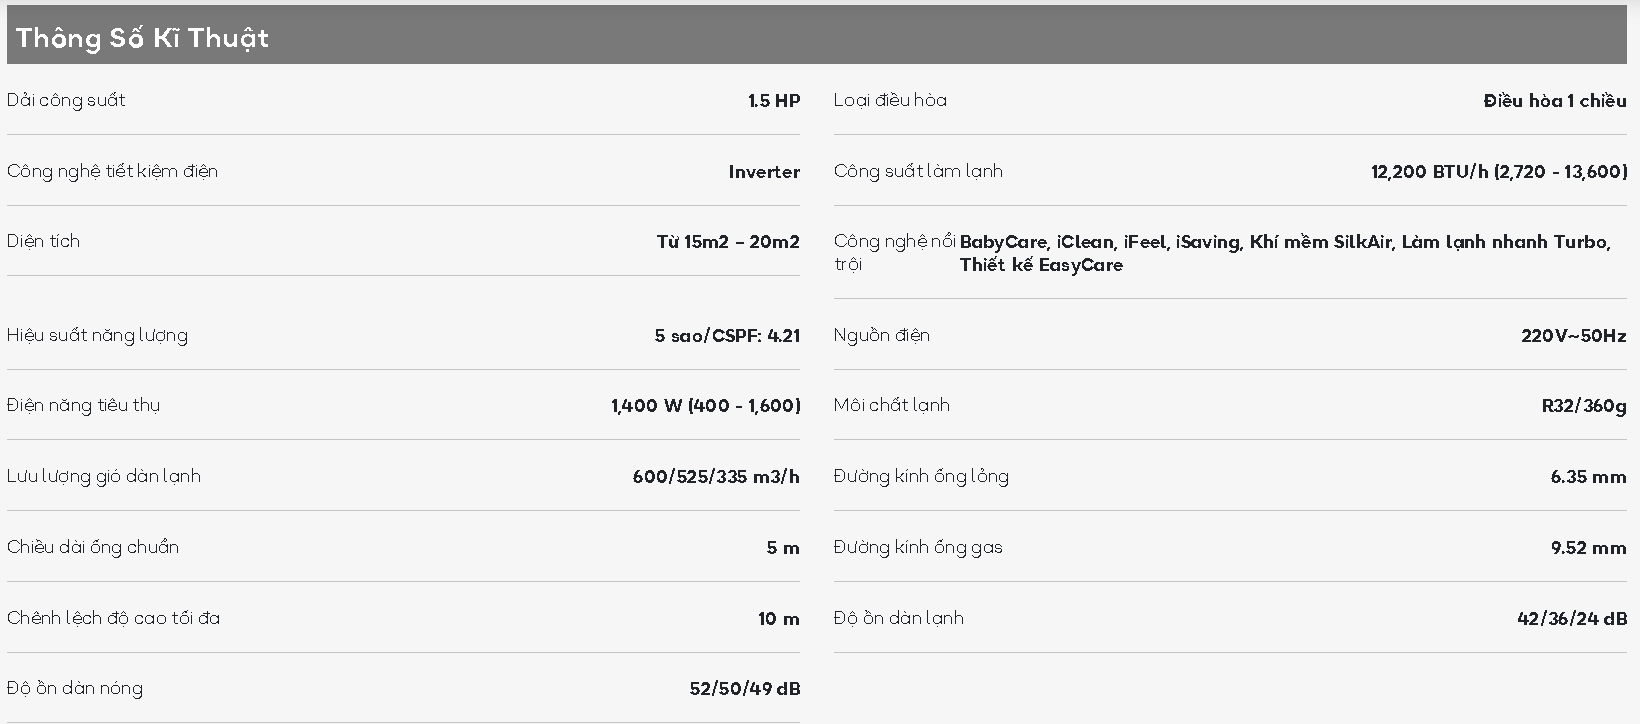The image size is (1640, 724).
Task: Click the "Thông Số Kĩ Thuật" header
Action: pos(142,38)
